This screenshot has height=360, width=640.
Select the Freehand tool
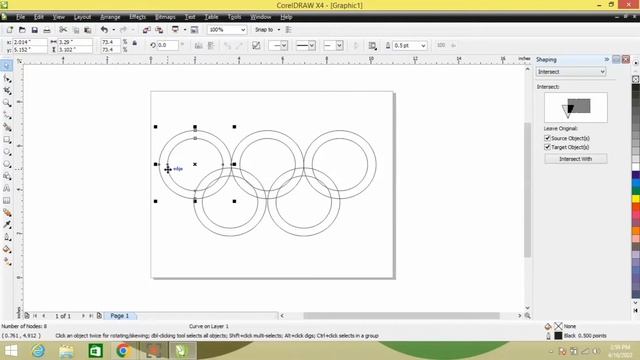(x=7, y=115)
